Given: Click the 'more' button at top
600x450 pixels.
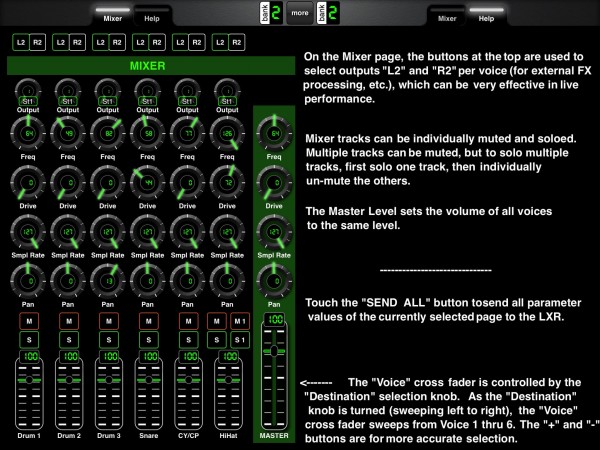Looking at the screenshot, I should coord(300,13).
